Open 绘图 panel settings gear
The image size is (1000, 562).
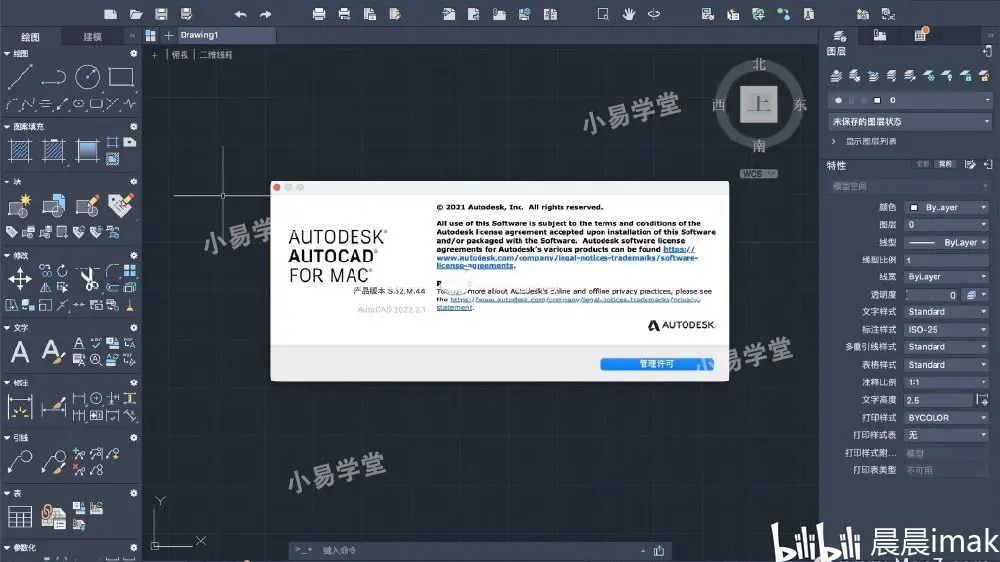click(133, 54)
